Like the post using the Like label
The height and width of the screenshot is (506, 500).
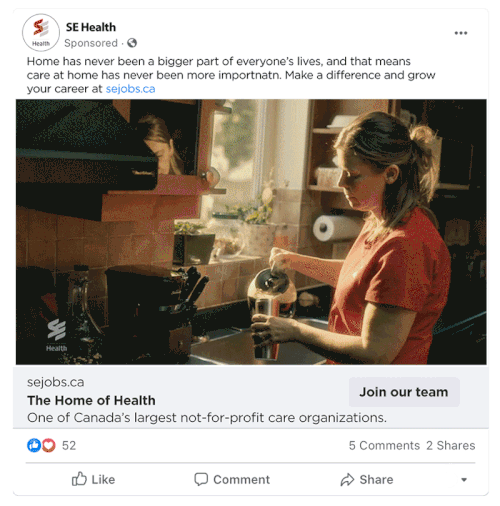point(103,480)
